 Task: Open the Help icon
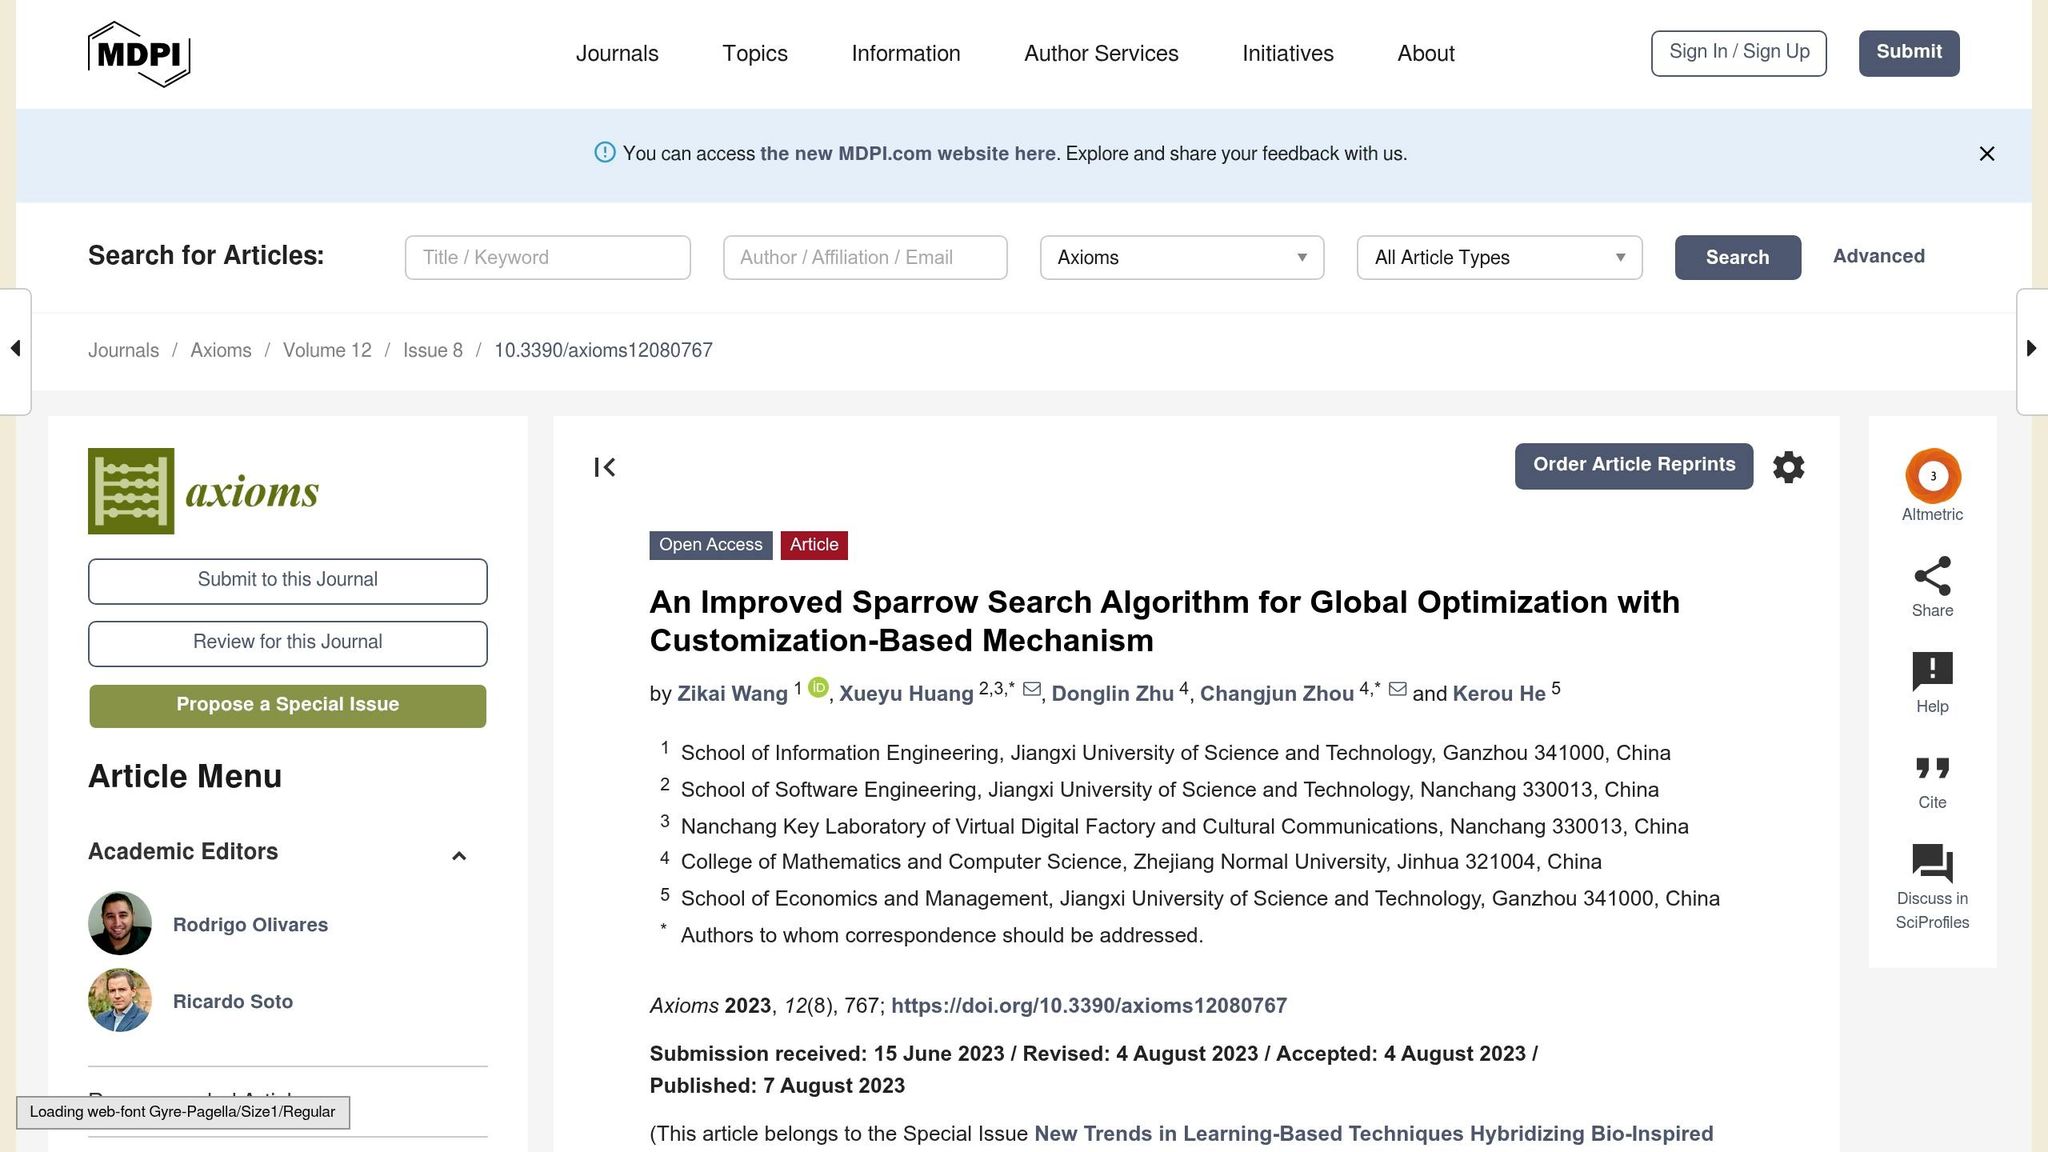(x=1932, y=671)
